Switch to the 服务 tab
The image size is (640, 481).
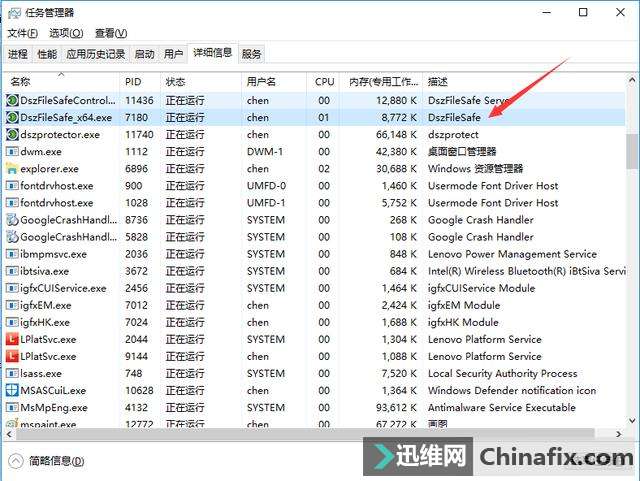251,54
